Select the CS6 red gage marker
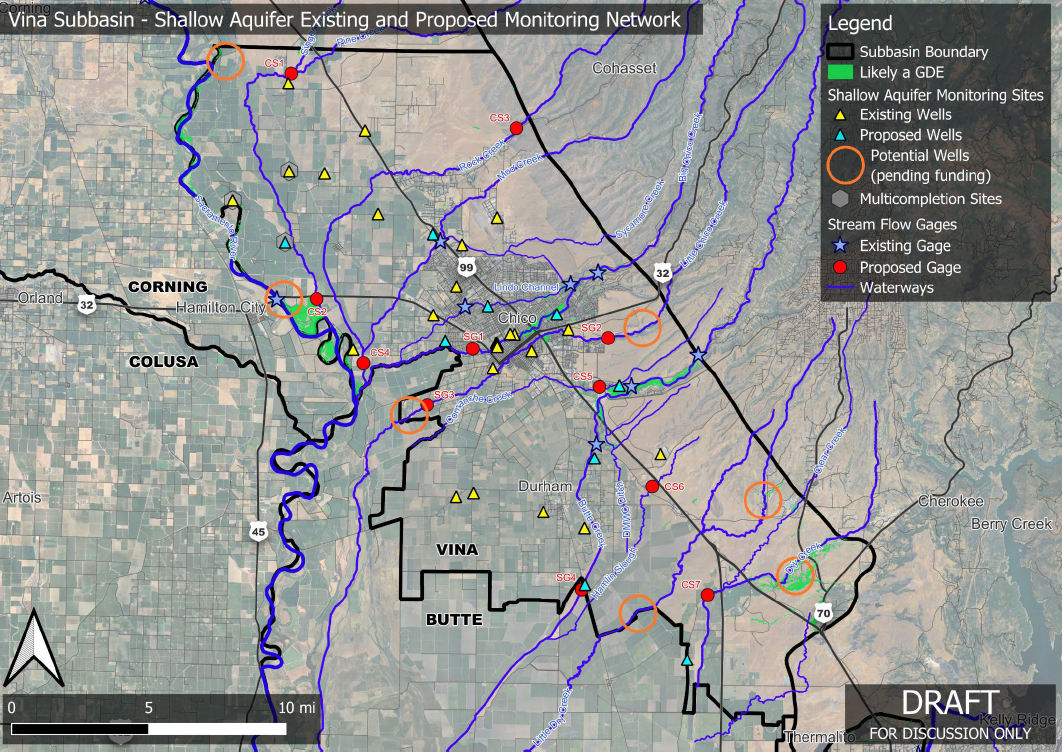 [x=652, y=486]
